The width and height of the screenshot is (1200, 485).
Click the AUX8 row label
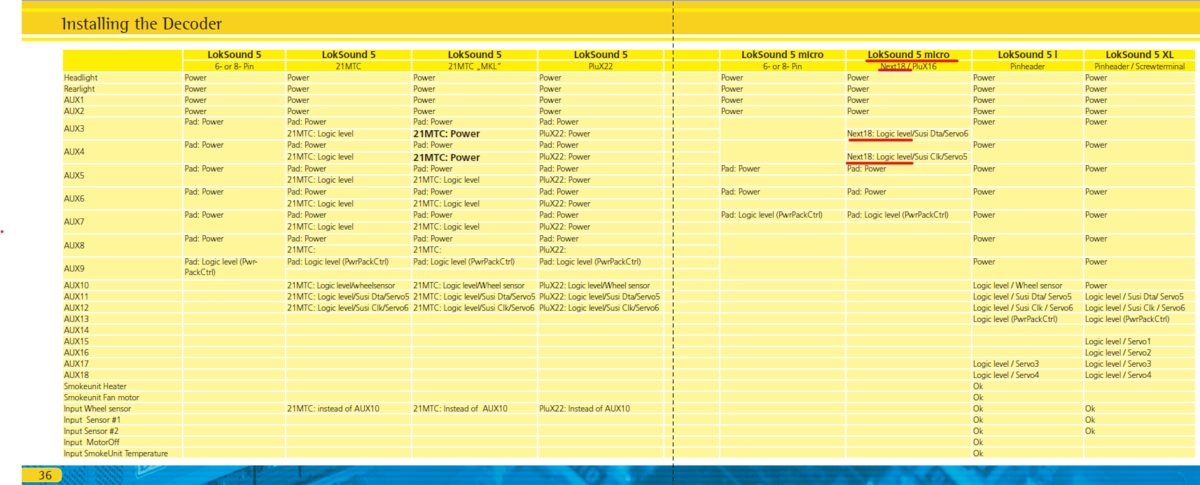(x=75, y=245)
